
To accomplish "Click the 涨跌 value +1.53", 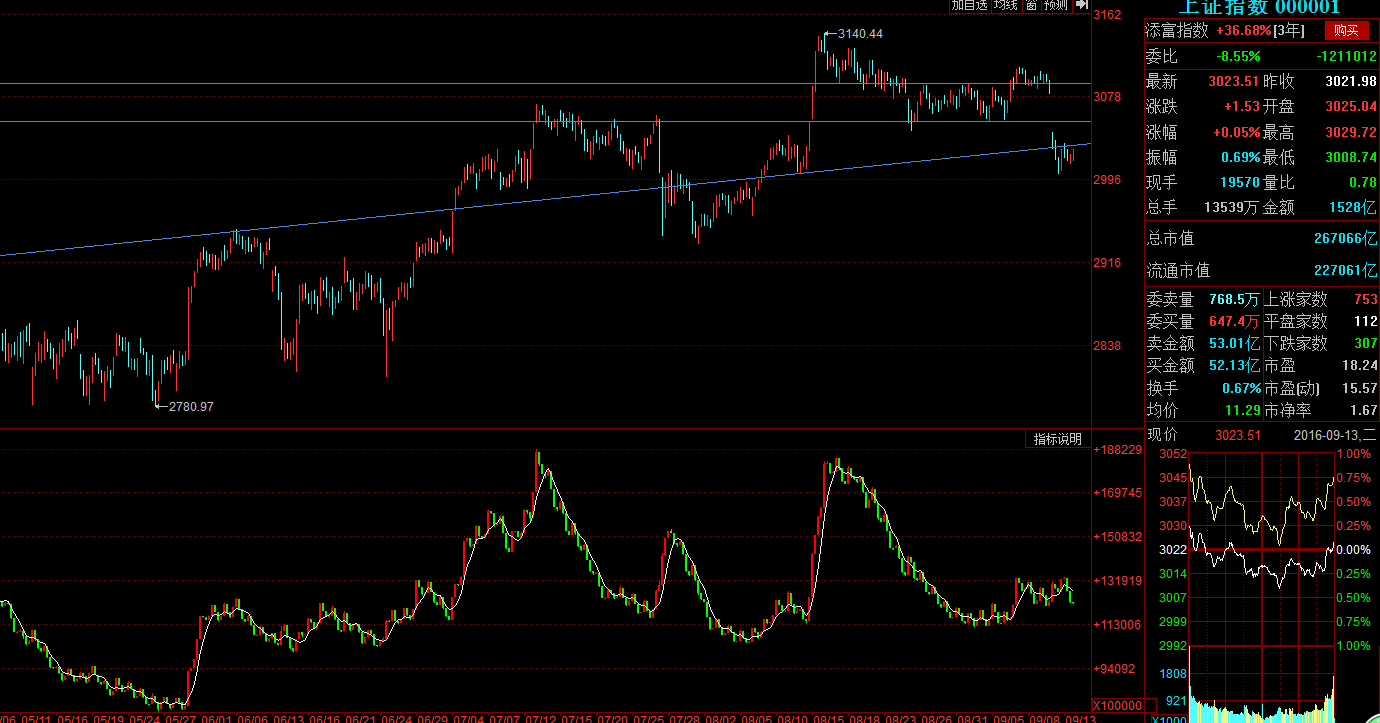I will coord(1244,106).
